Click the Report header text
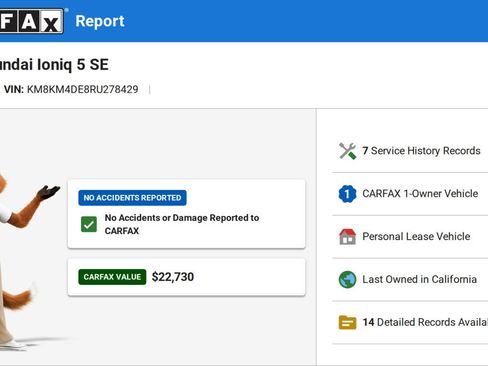 [x=100, y=21]
